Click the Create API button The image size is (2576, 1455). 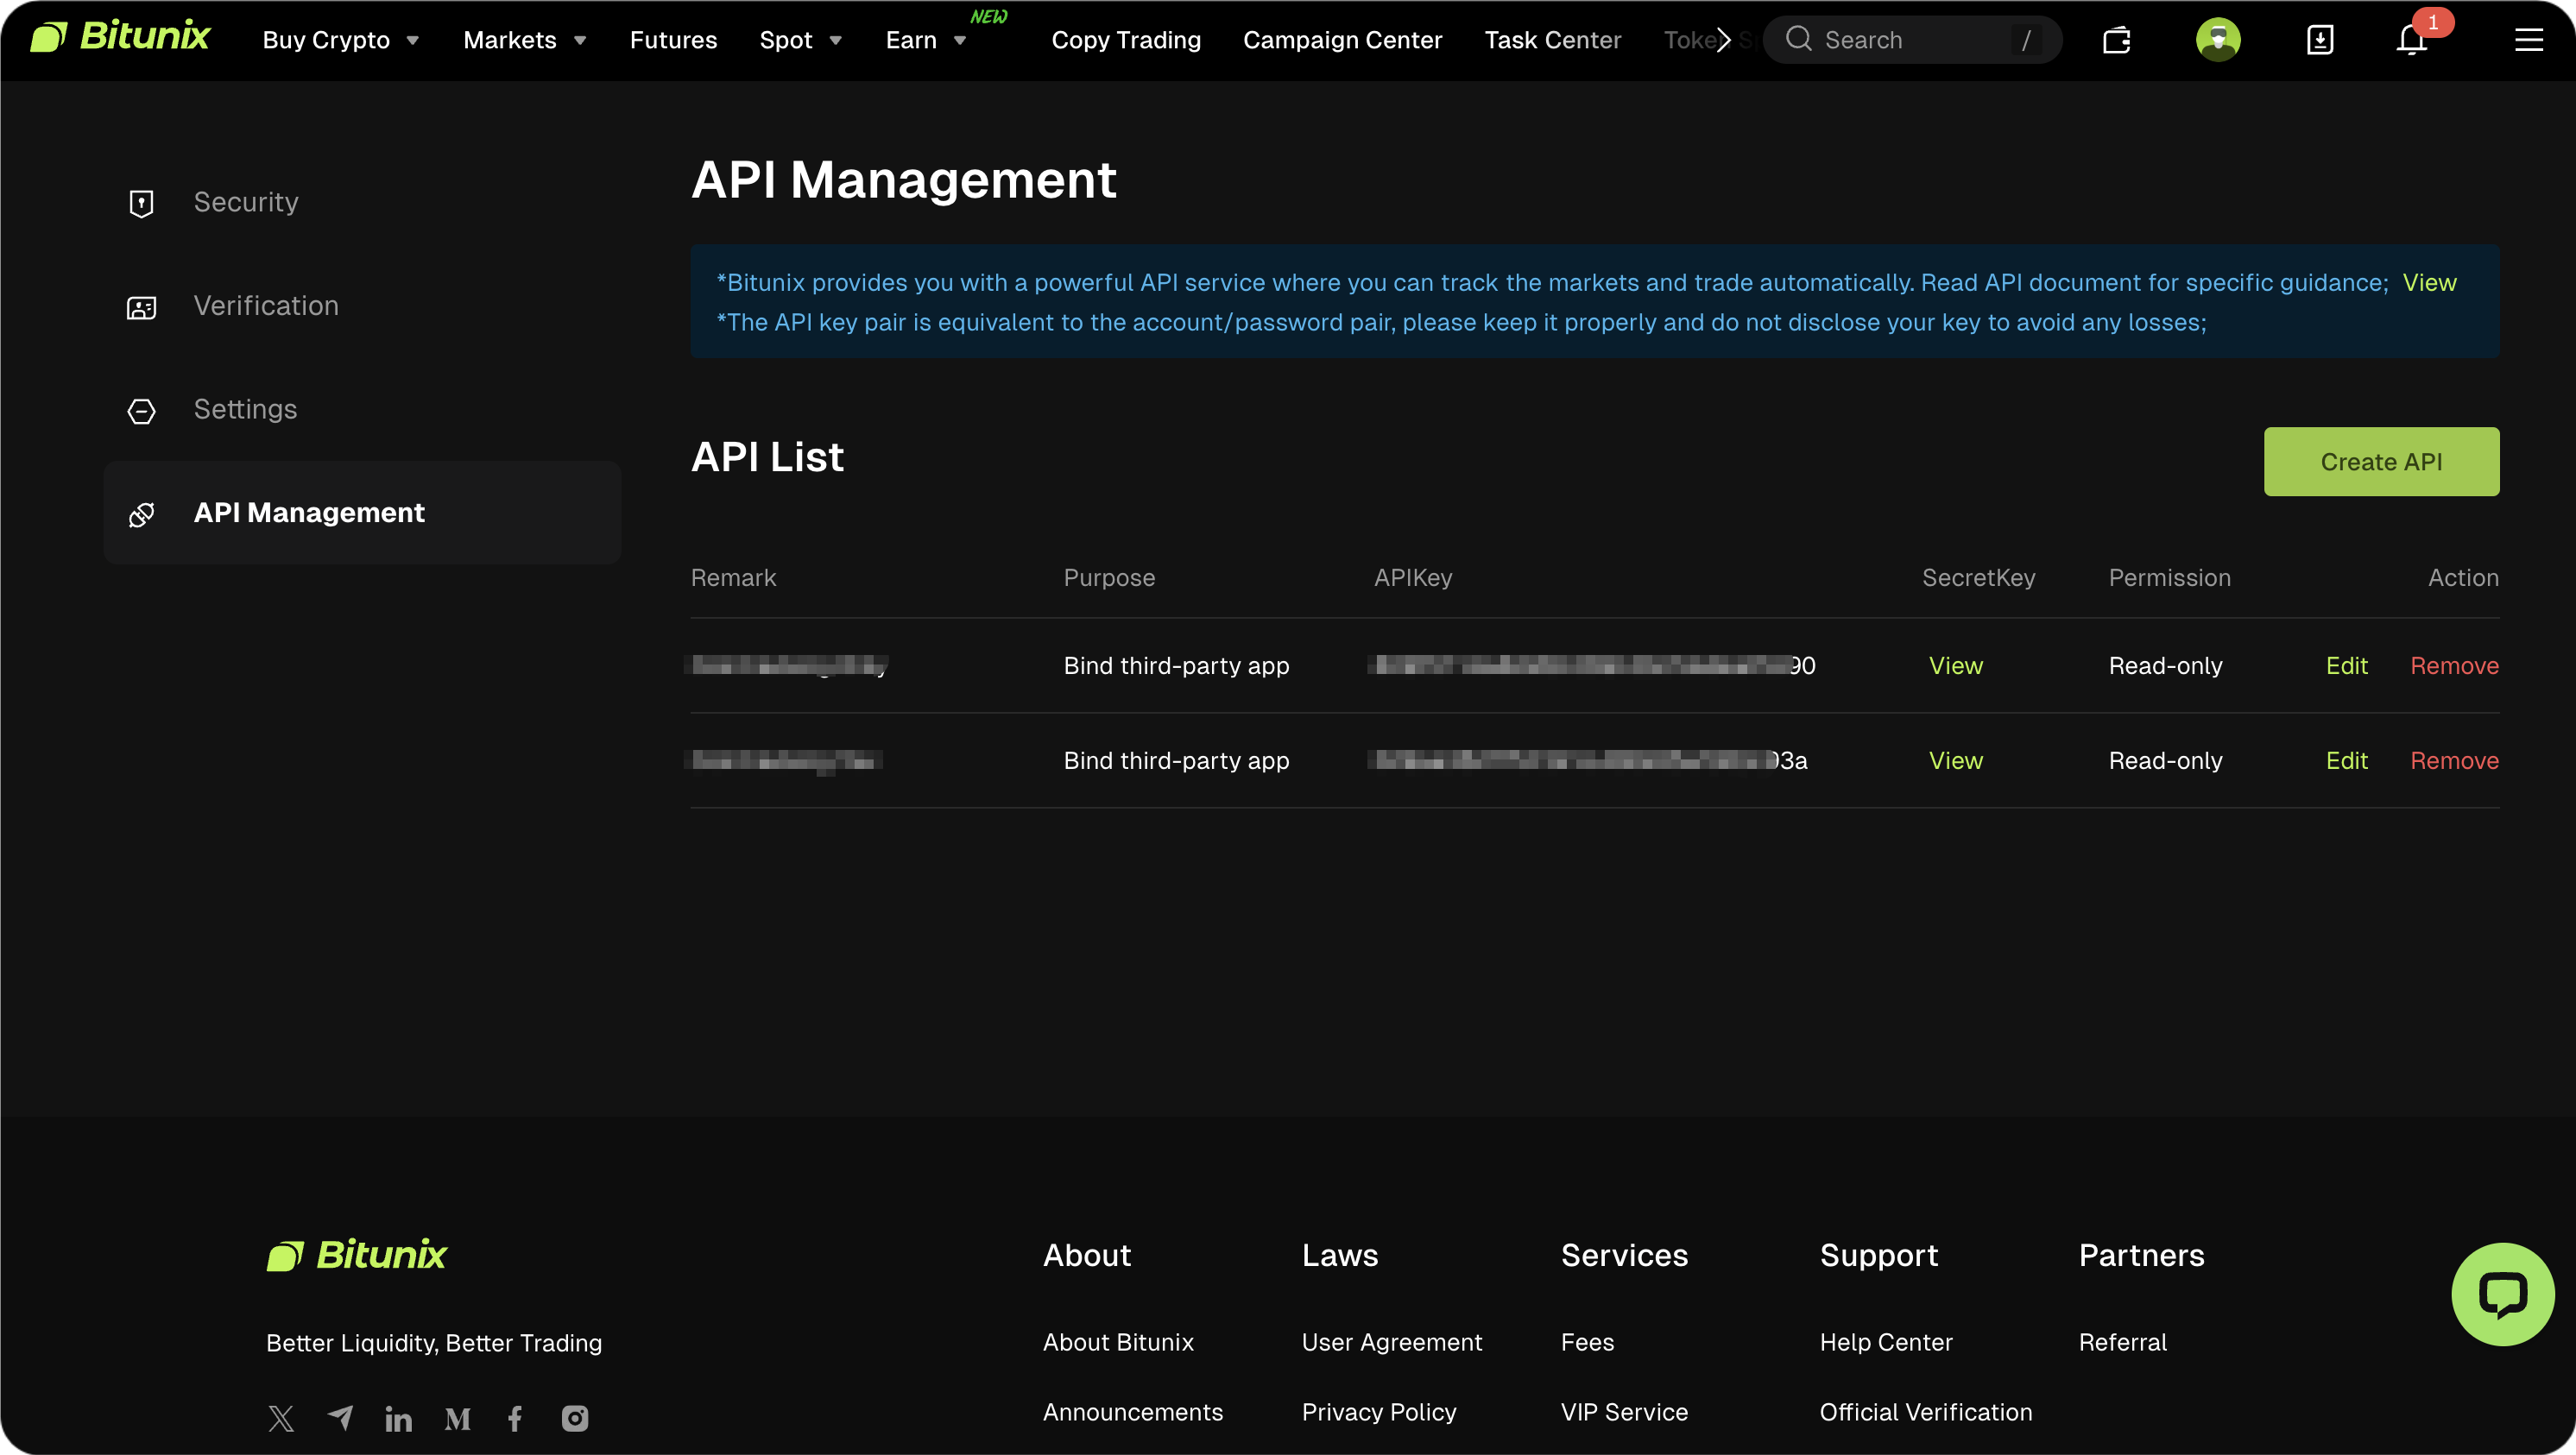2381,461
